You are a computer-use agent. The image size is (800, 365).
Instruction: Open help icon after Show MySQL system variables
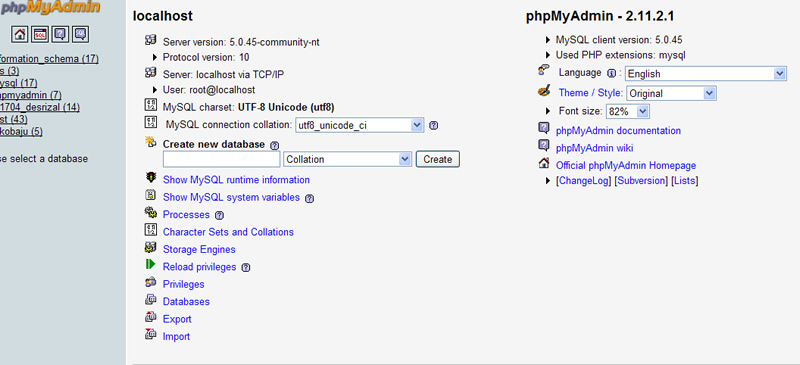[x=309, y=199]
